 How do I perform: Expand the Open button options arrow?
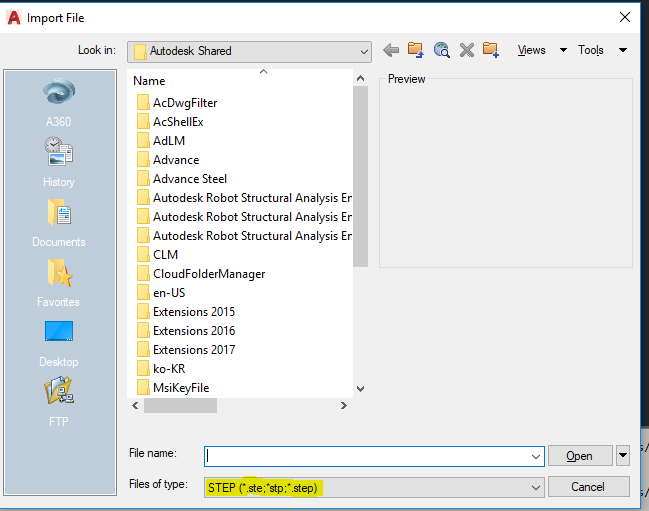pyautogui.click(x=623, y=456)
